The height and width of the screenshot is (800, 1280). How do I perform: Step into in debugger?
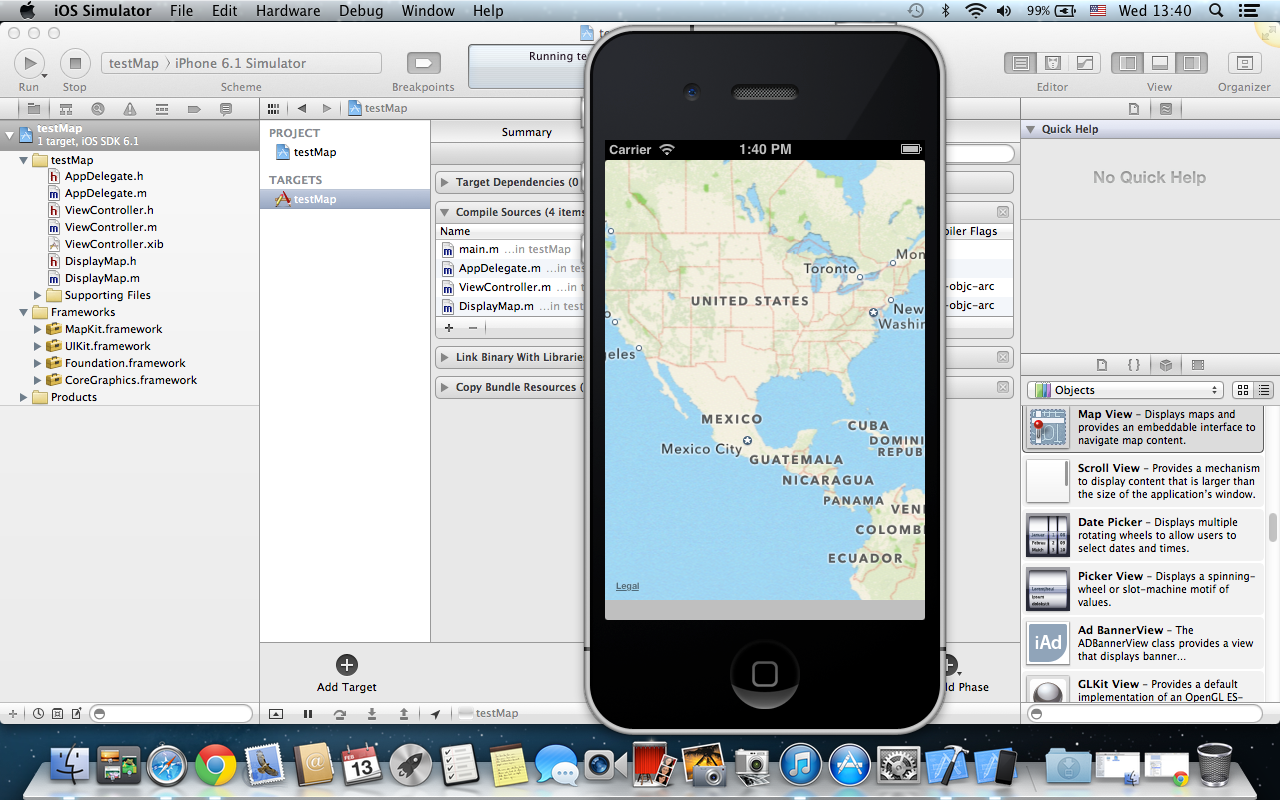(x=372, y=714)
